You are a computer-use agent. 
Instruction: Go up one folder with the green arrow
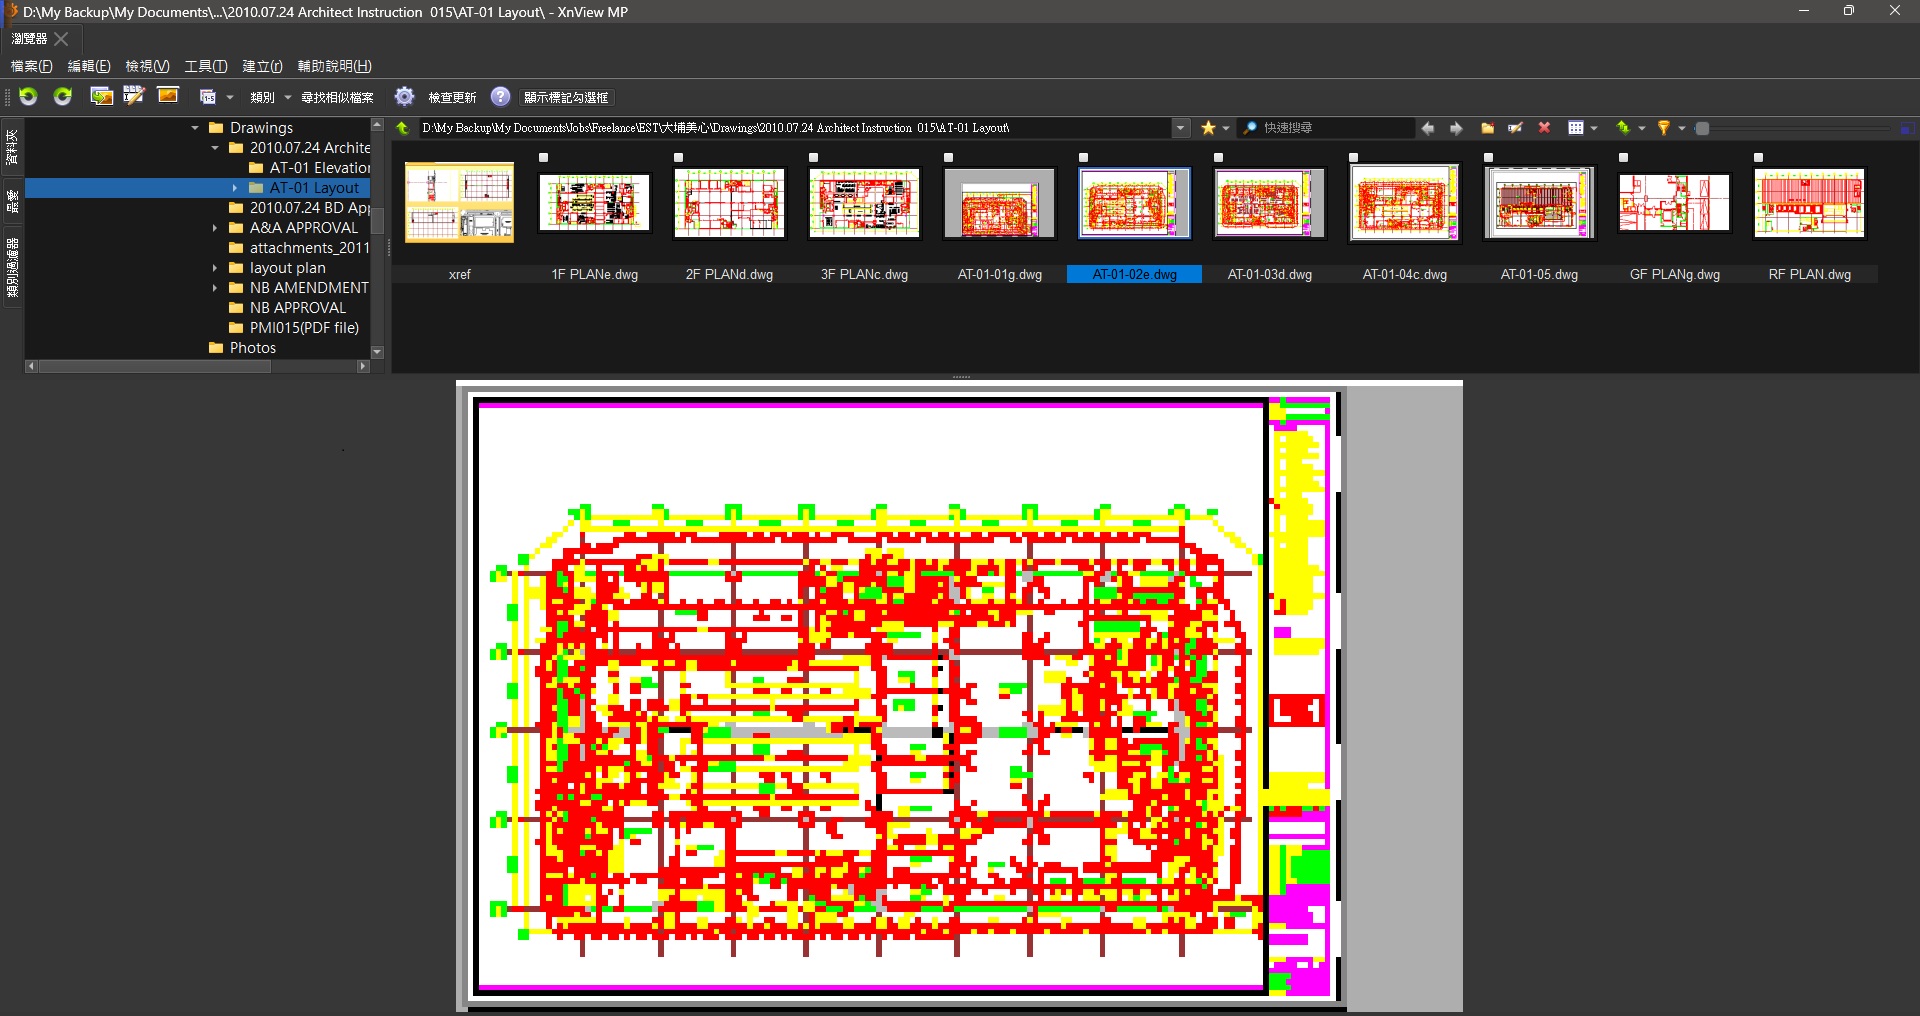point(403,128)
